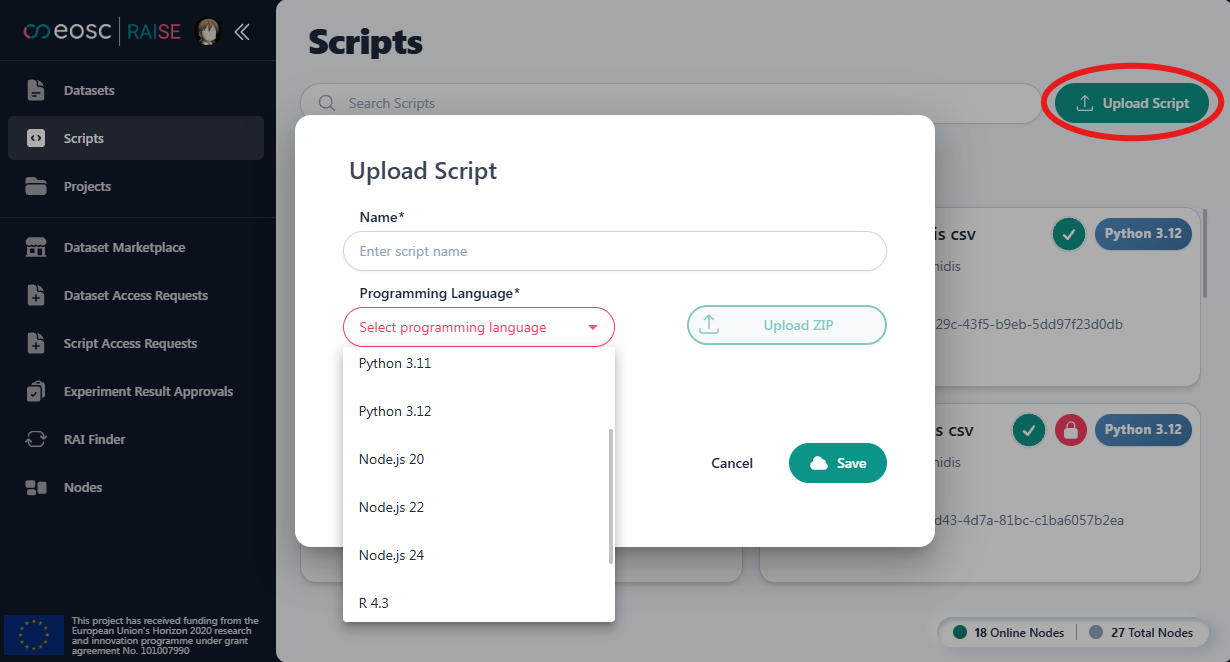1230x662 pixels.
Task: Click the Dataset Marketplace icon
Action: pyautogui.click(x=36, y=247)
